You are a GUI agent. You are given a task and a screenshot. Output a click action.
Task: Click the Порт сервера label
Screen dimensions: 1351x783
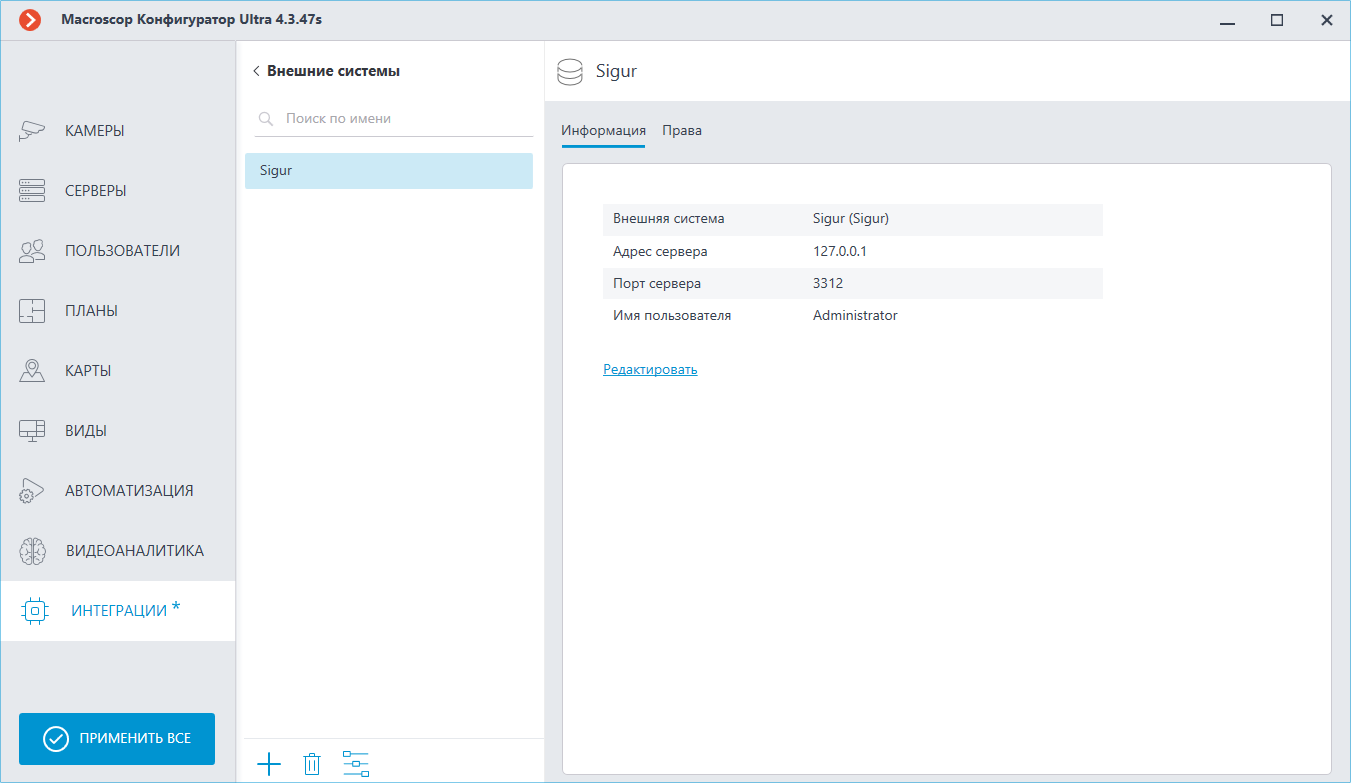click(x=657, y=283)
